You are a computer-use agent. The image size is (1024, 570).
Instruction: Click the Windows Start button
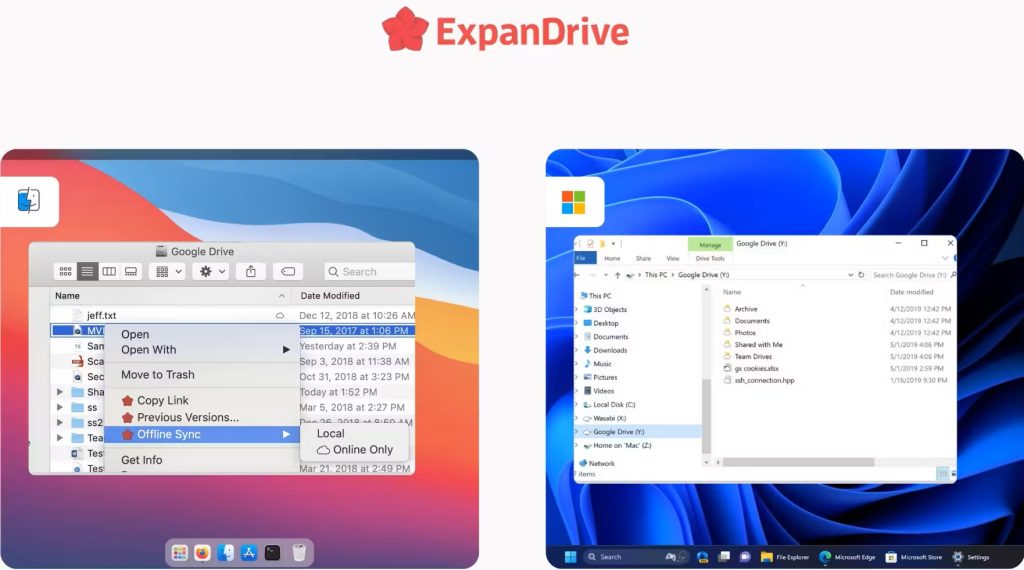pos(570,557)
